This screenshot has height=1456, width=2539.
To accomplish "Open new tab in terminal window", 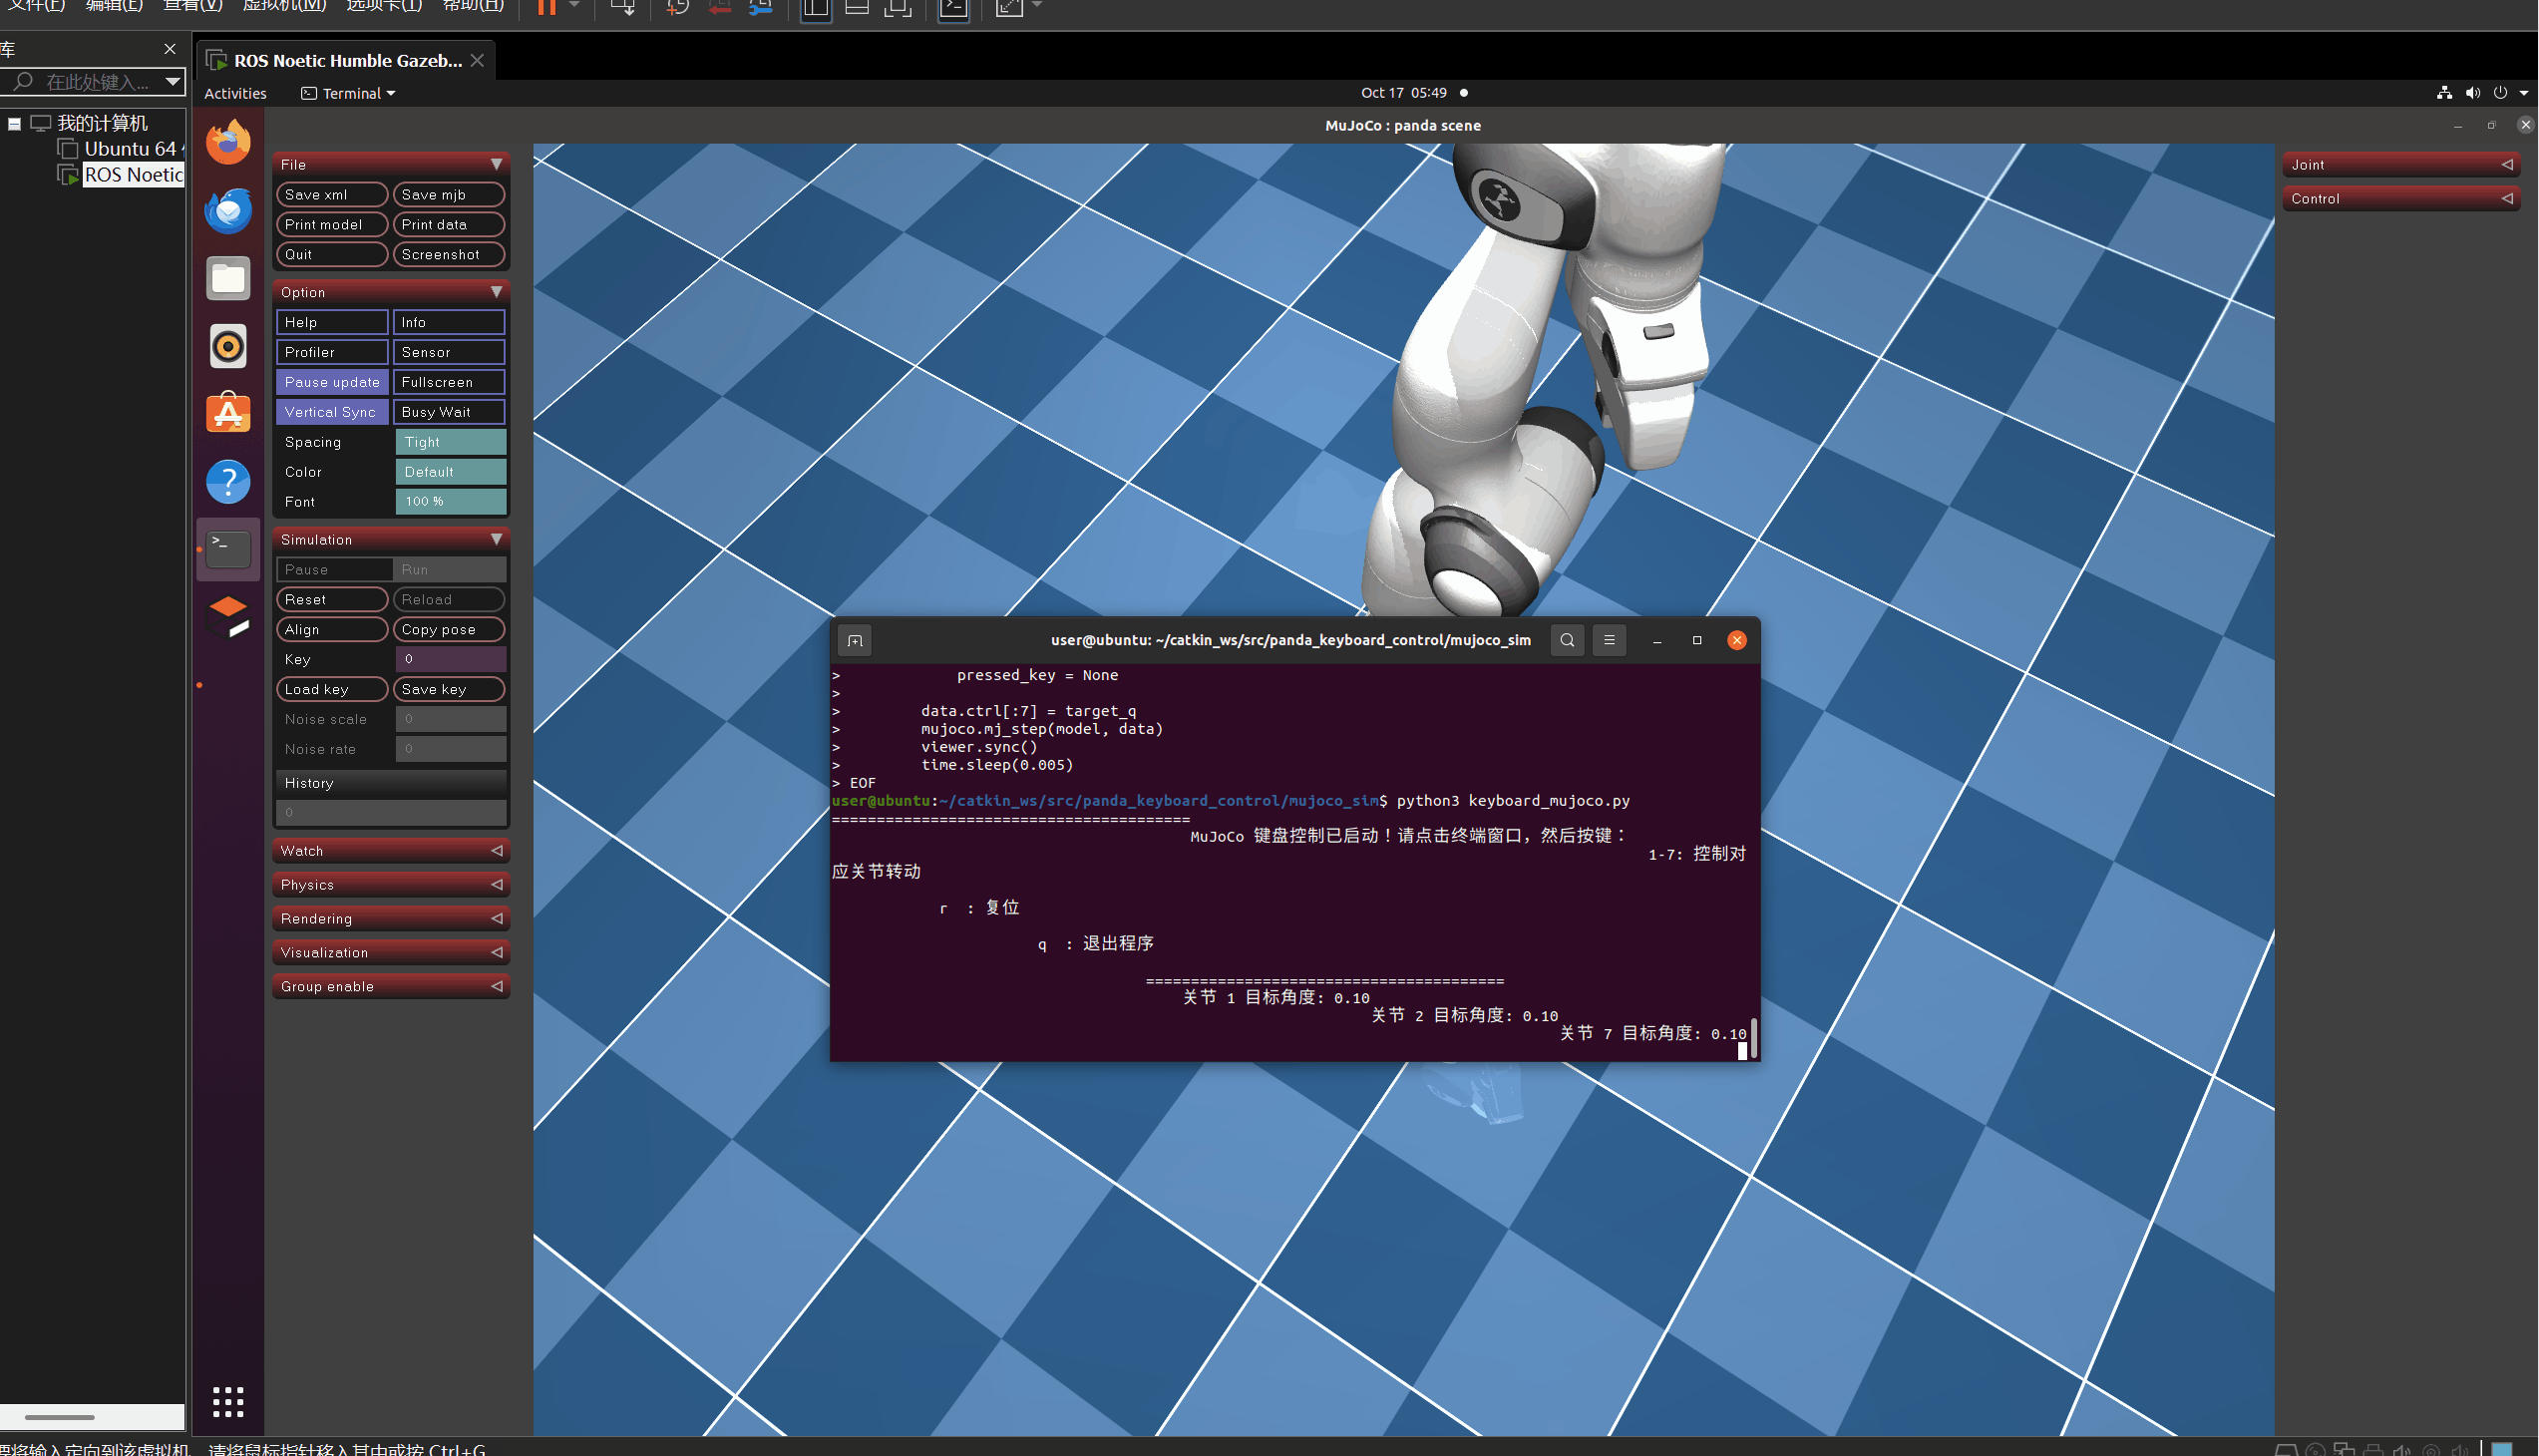I will pos(855,640).
